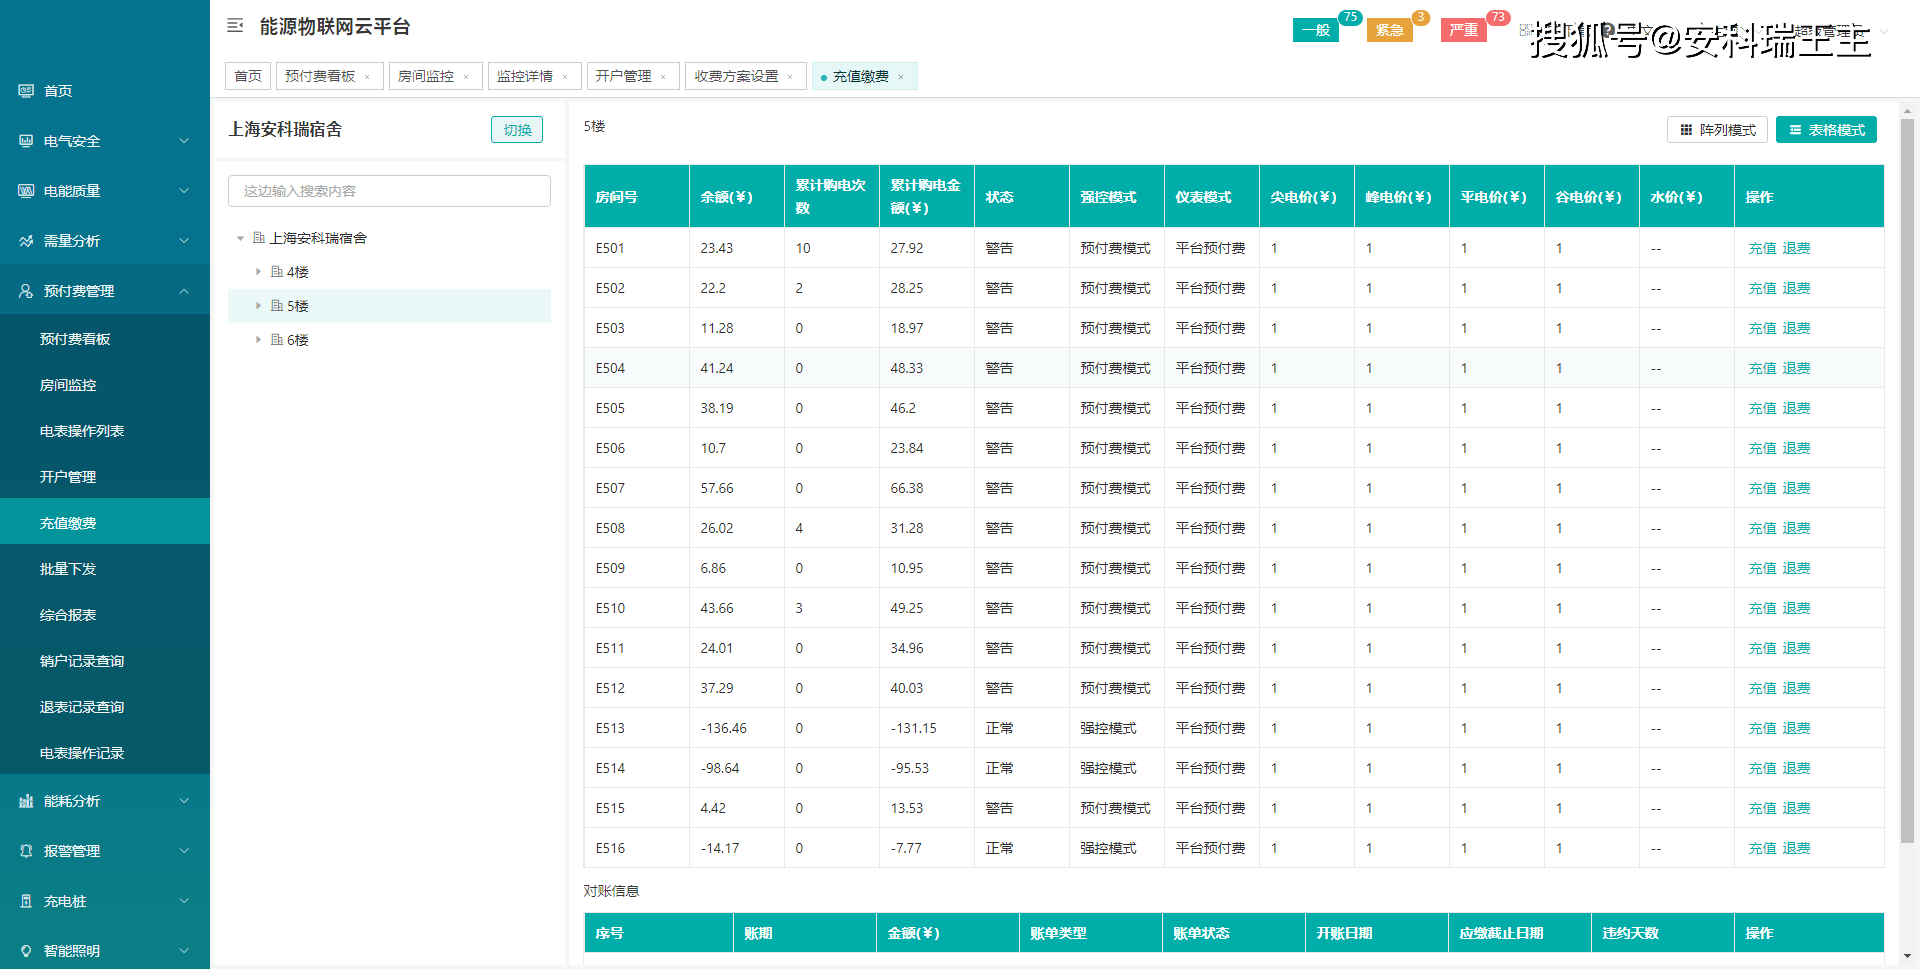The width and height of the screenshot is (1920, 969).
Task: Expand the 电能质量 menu chevron
Action: point(184,191)
